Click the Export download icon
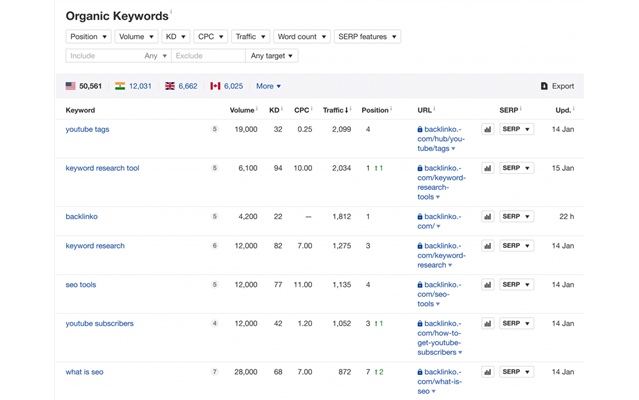639x400 pixels. click(544, 87)
